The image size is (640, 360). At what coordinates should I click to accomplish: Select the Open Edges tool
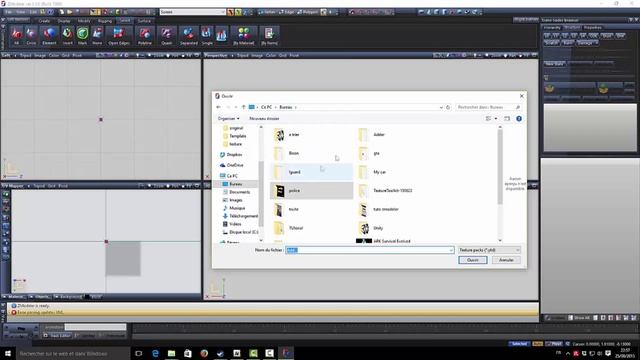point(119,36)
